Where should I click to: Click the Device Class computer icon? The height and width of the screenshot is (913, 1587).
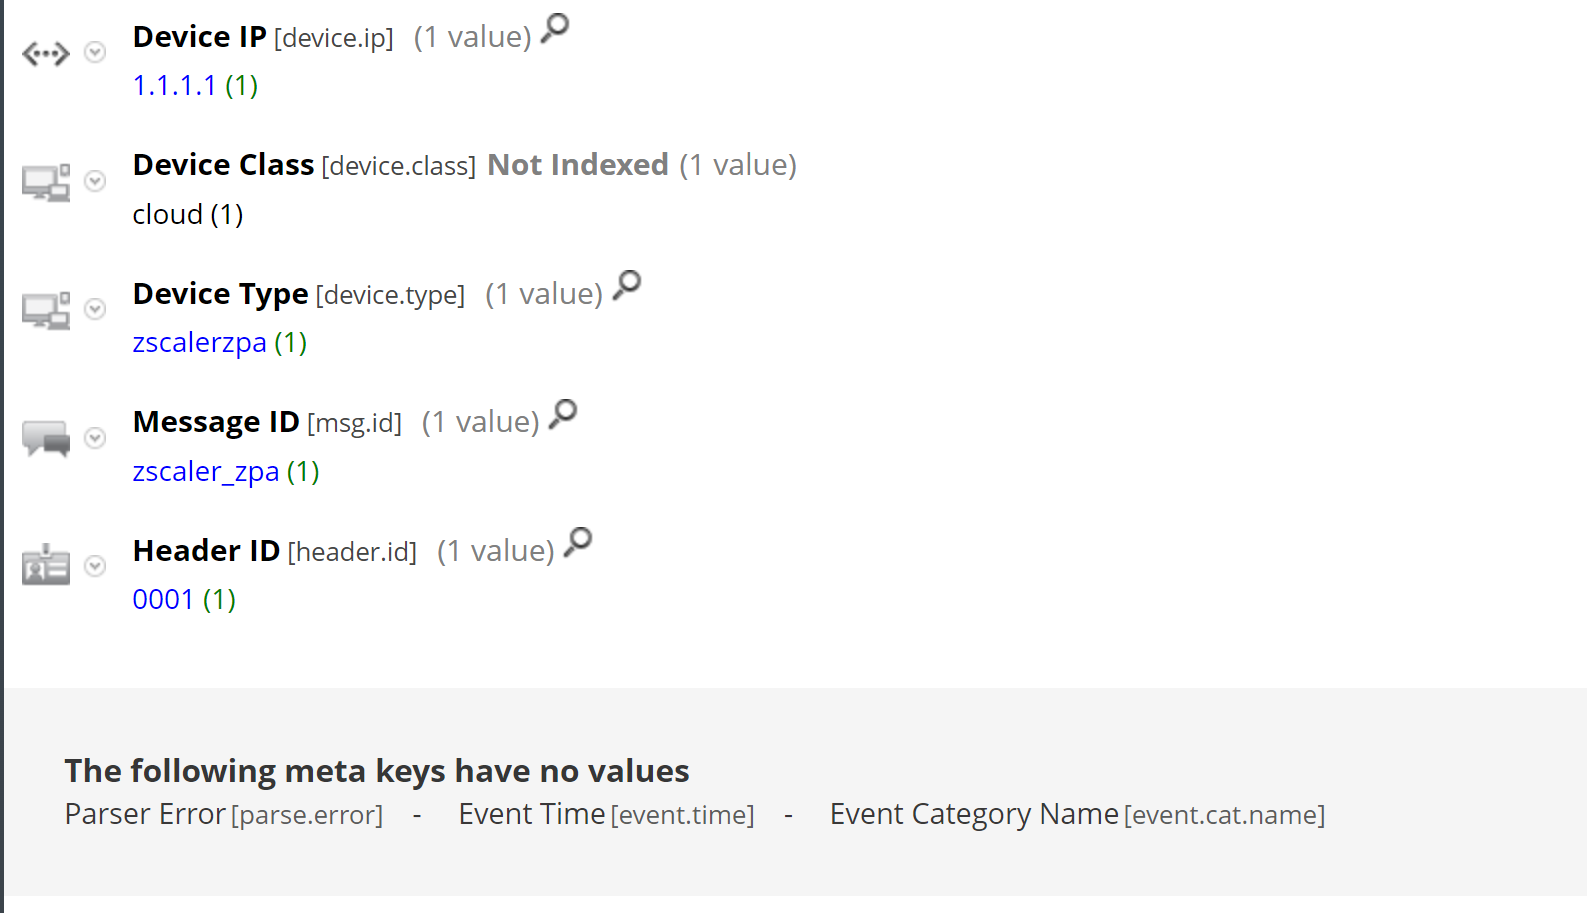46,182
